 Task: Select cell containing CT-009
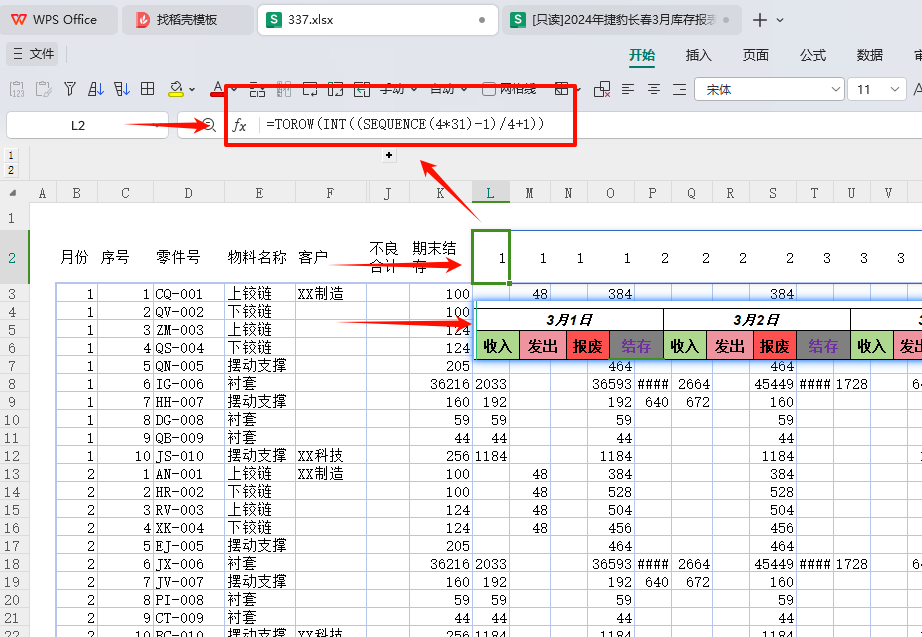click(x=188, y=618)
